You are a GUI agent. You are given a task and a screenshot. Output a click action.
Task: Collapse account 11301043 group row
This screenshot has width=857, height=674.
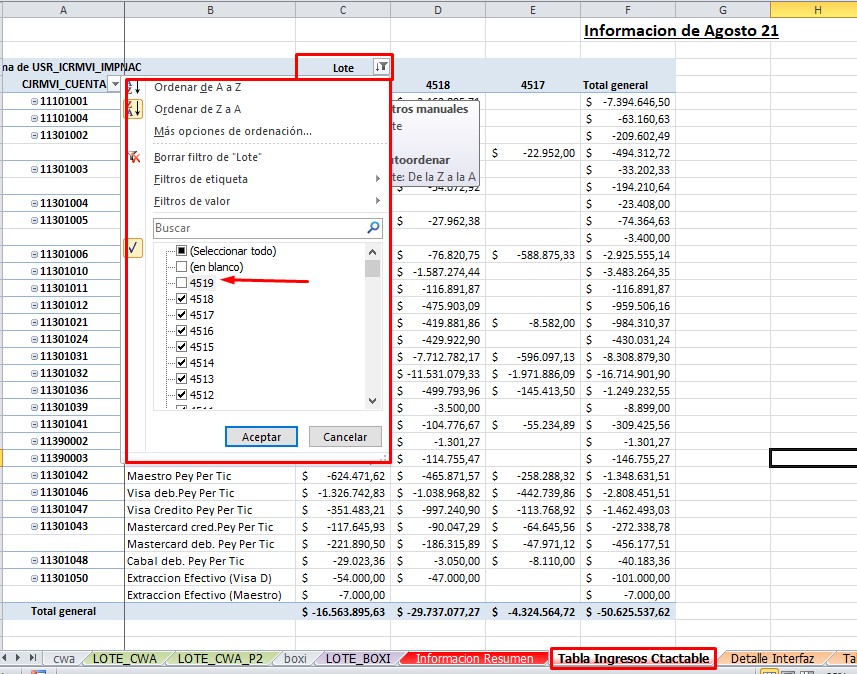point(35,526)
